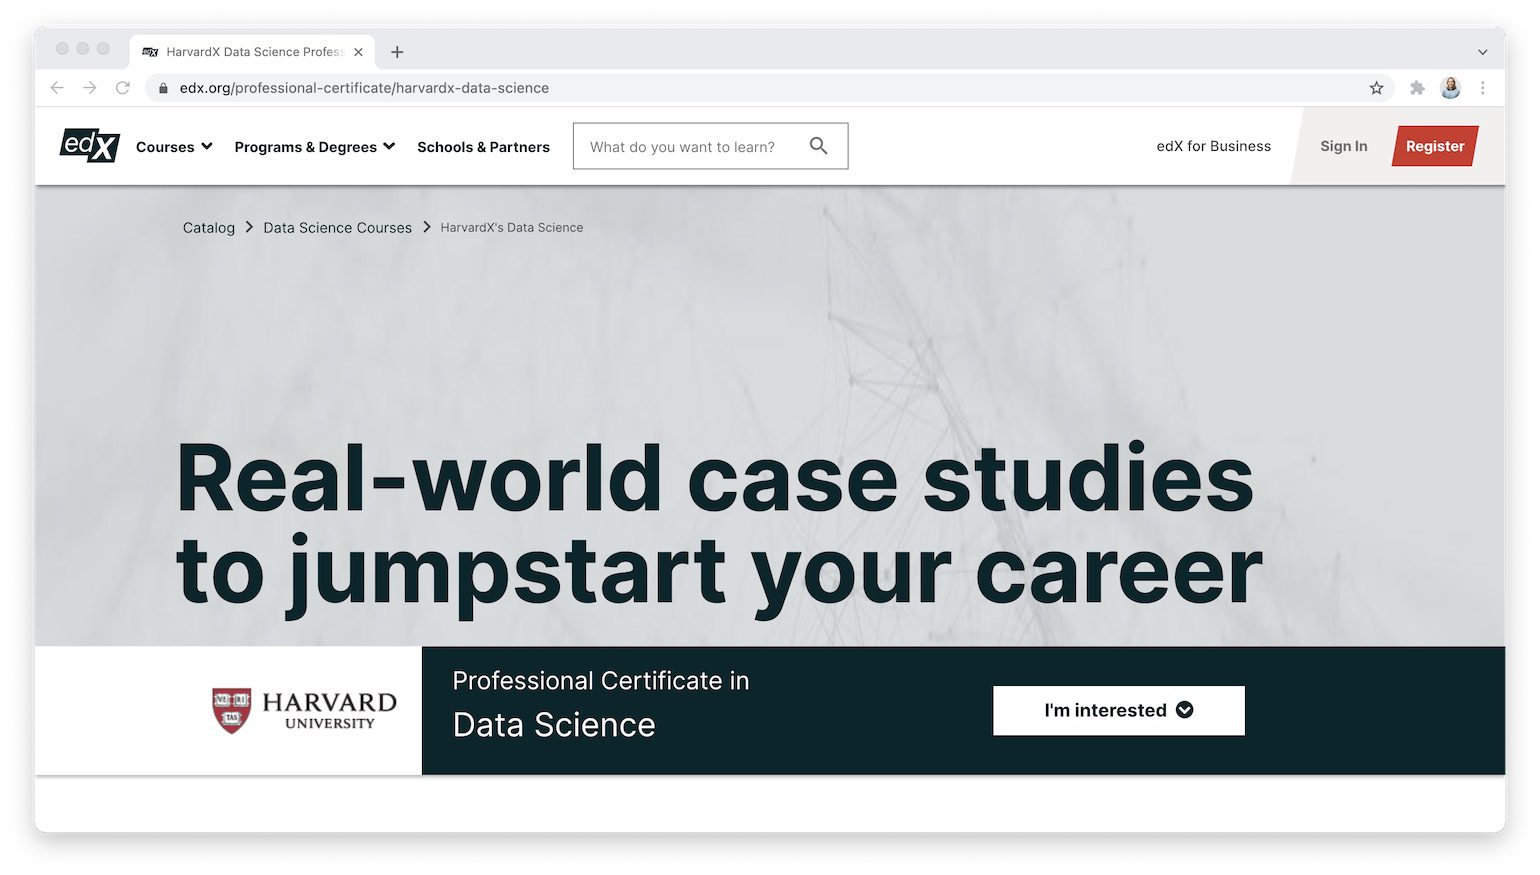
Task: Open the browser three-dot menu
Action: (x=1483, y=87)
